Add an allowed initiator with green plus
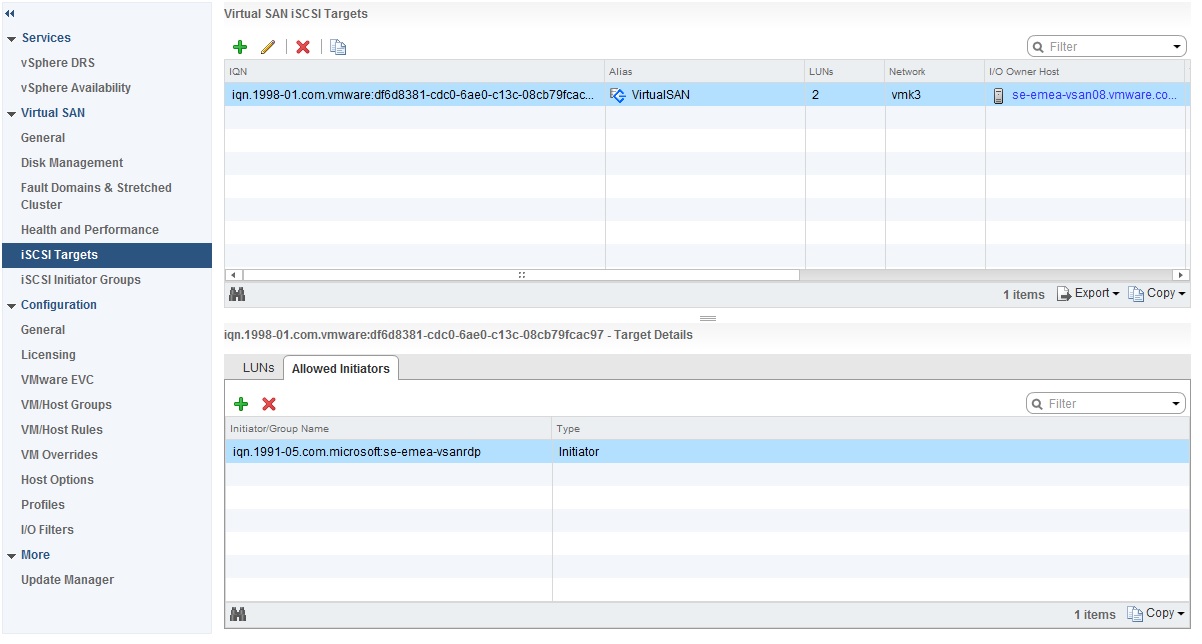The height and width of the screenshot is (644, 1202). click(x=240, y=404)
